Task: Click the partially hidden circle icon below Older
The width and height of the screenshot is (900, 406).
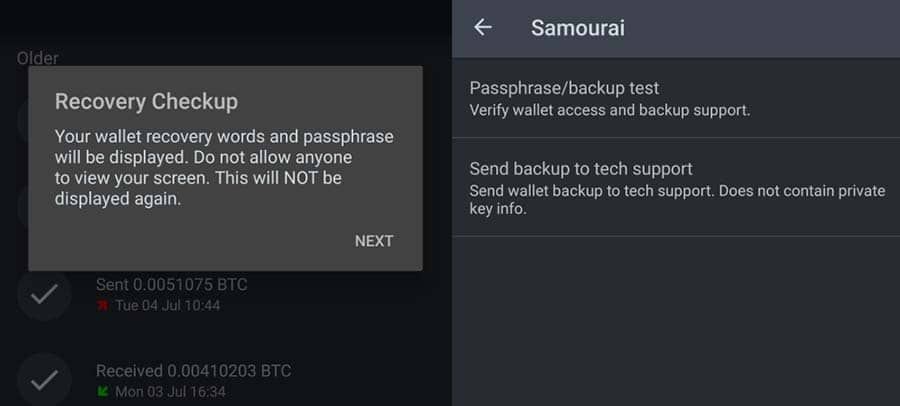Action: pyautogui.click(x=22, y=122)
